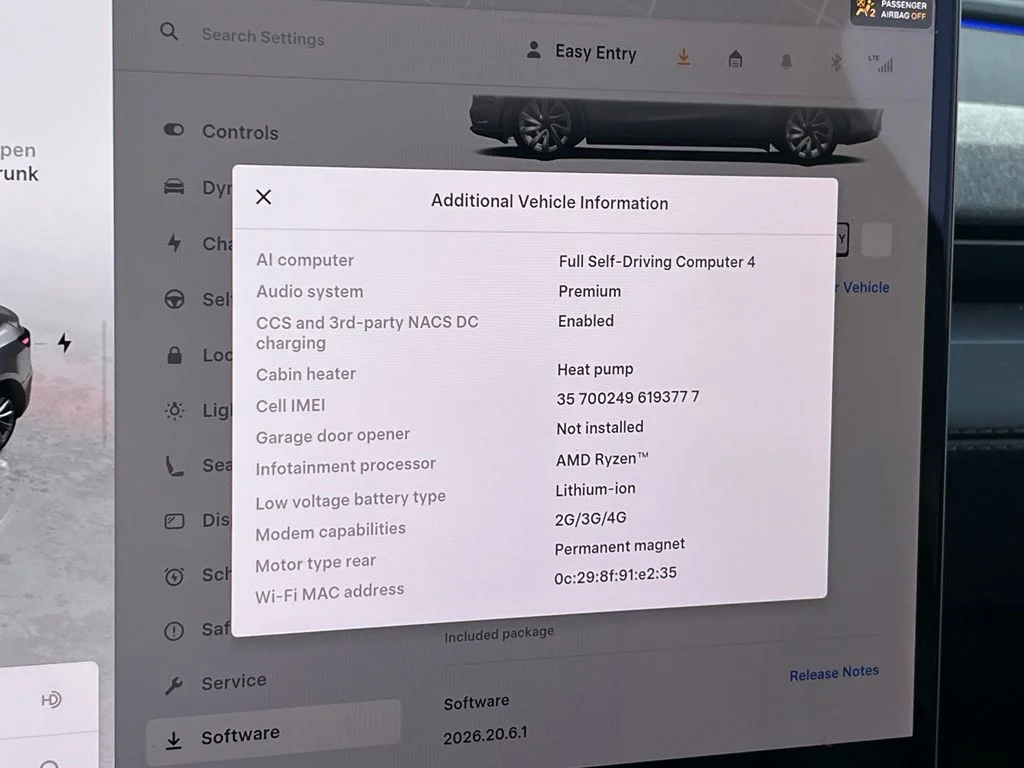This screenshot has width=1024, height=768.
Task: Select the Full Self-Driving Computer 4 value
Action: [x=657, y=261]
